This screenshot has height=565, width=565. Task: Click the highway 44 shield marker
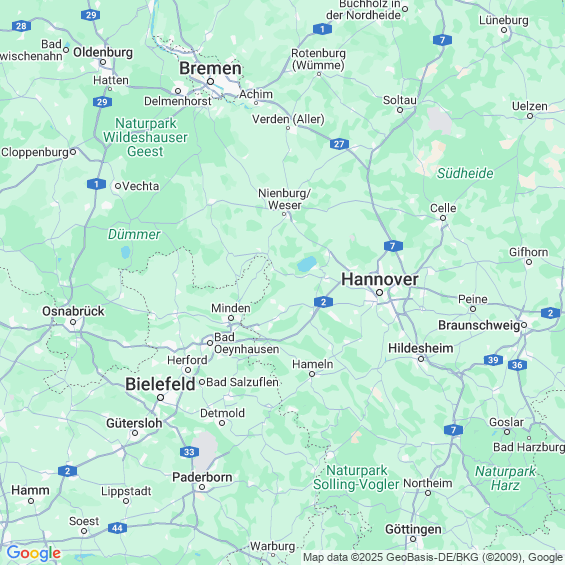(x=117, y=528)
